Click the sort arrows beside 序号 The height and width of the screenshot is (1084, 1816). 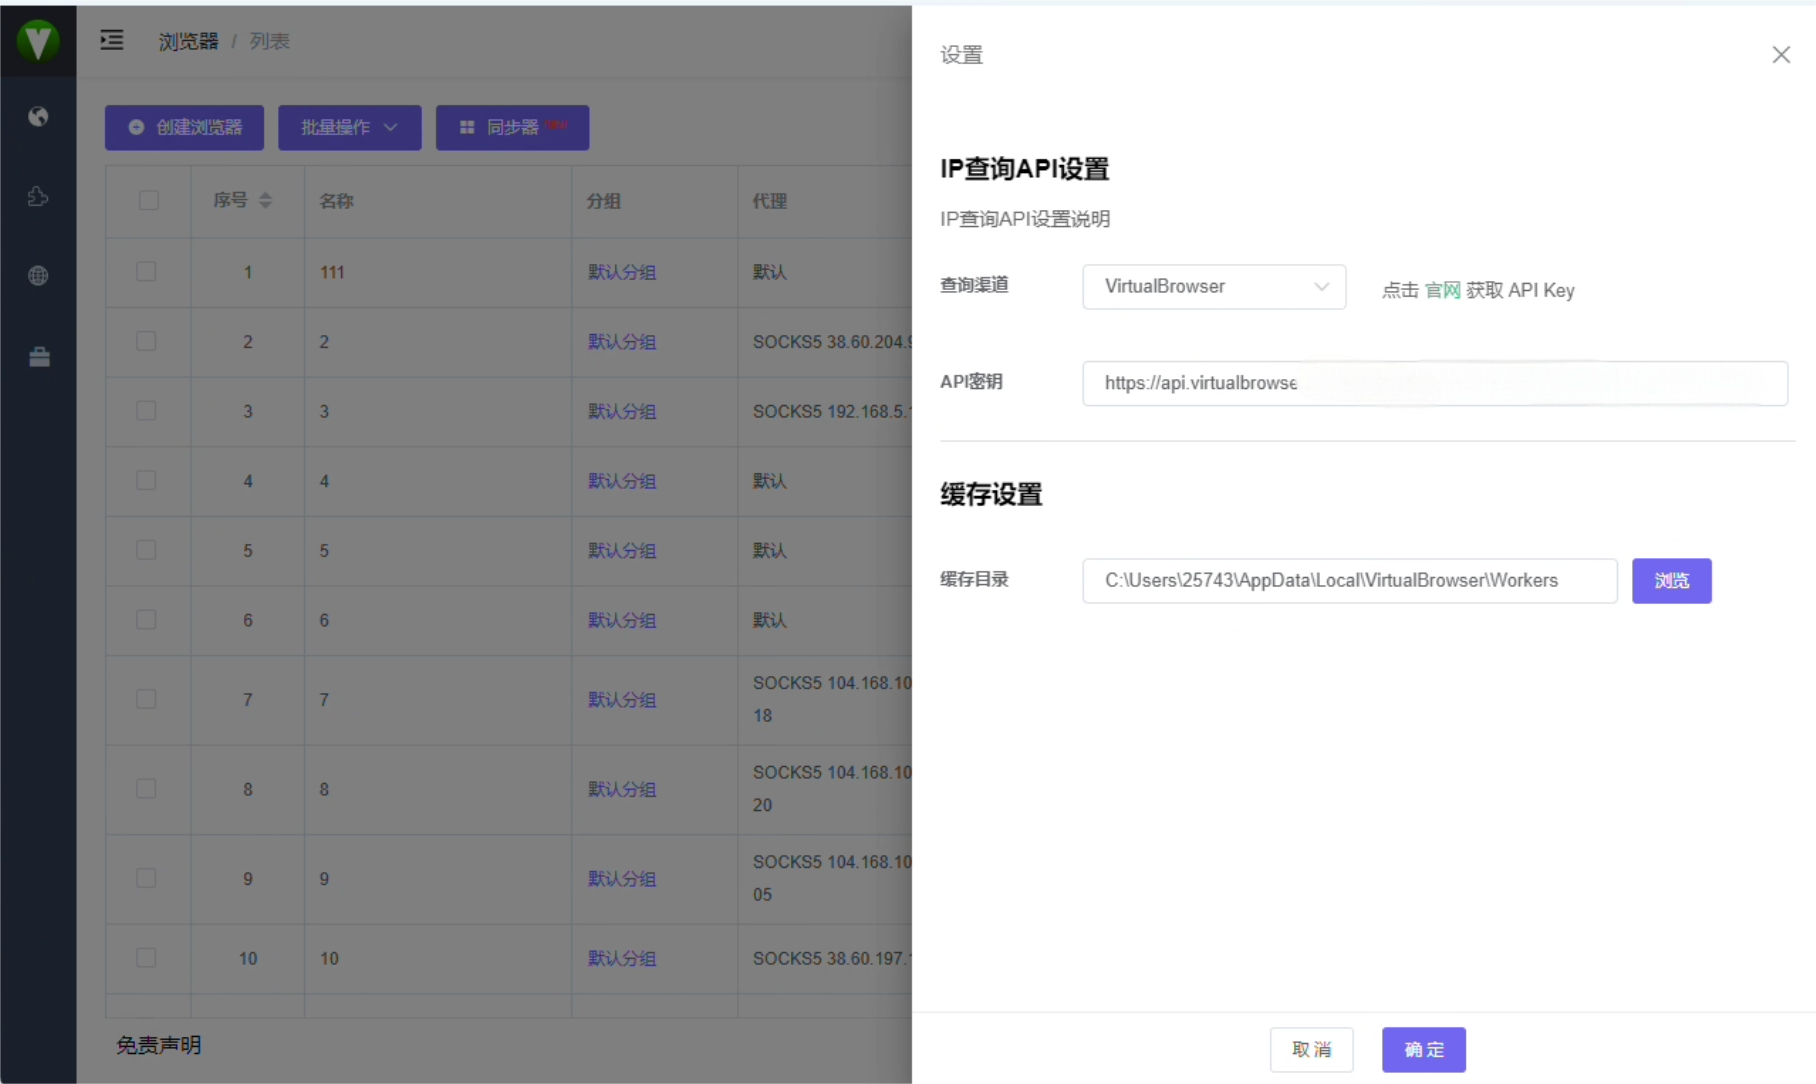pyautogui.click(x=265, y=200)
